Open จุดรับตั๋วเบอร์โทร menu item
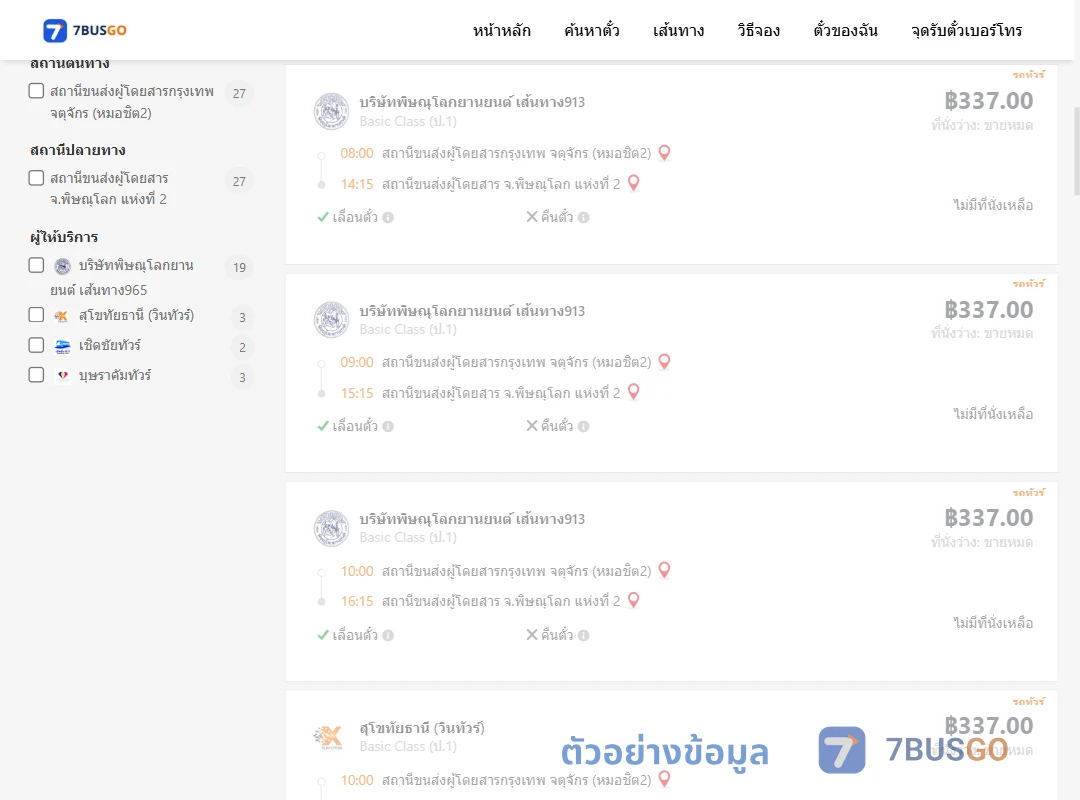This screenshot has height=800, width=1080. tap(966, 30)
